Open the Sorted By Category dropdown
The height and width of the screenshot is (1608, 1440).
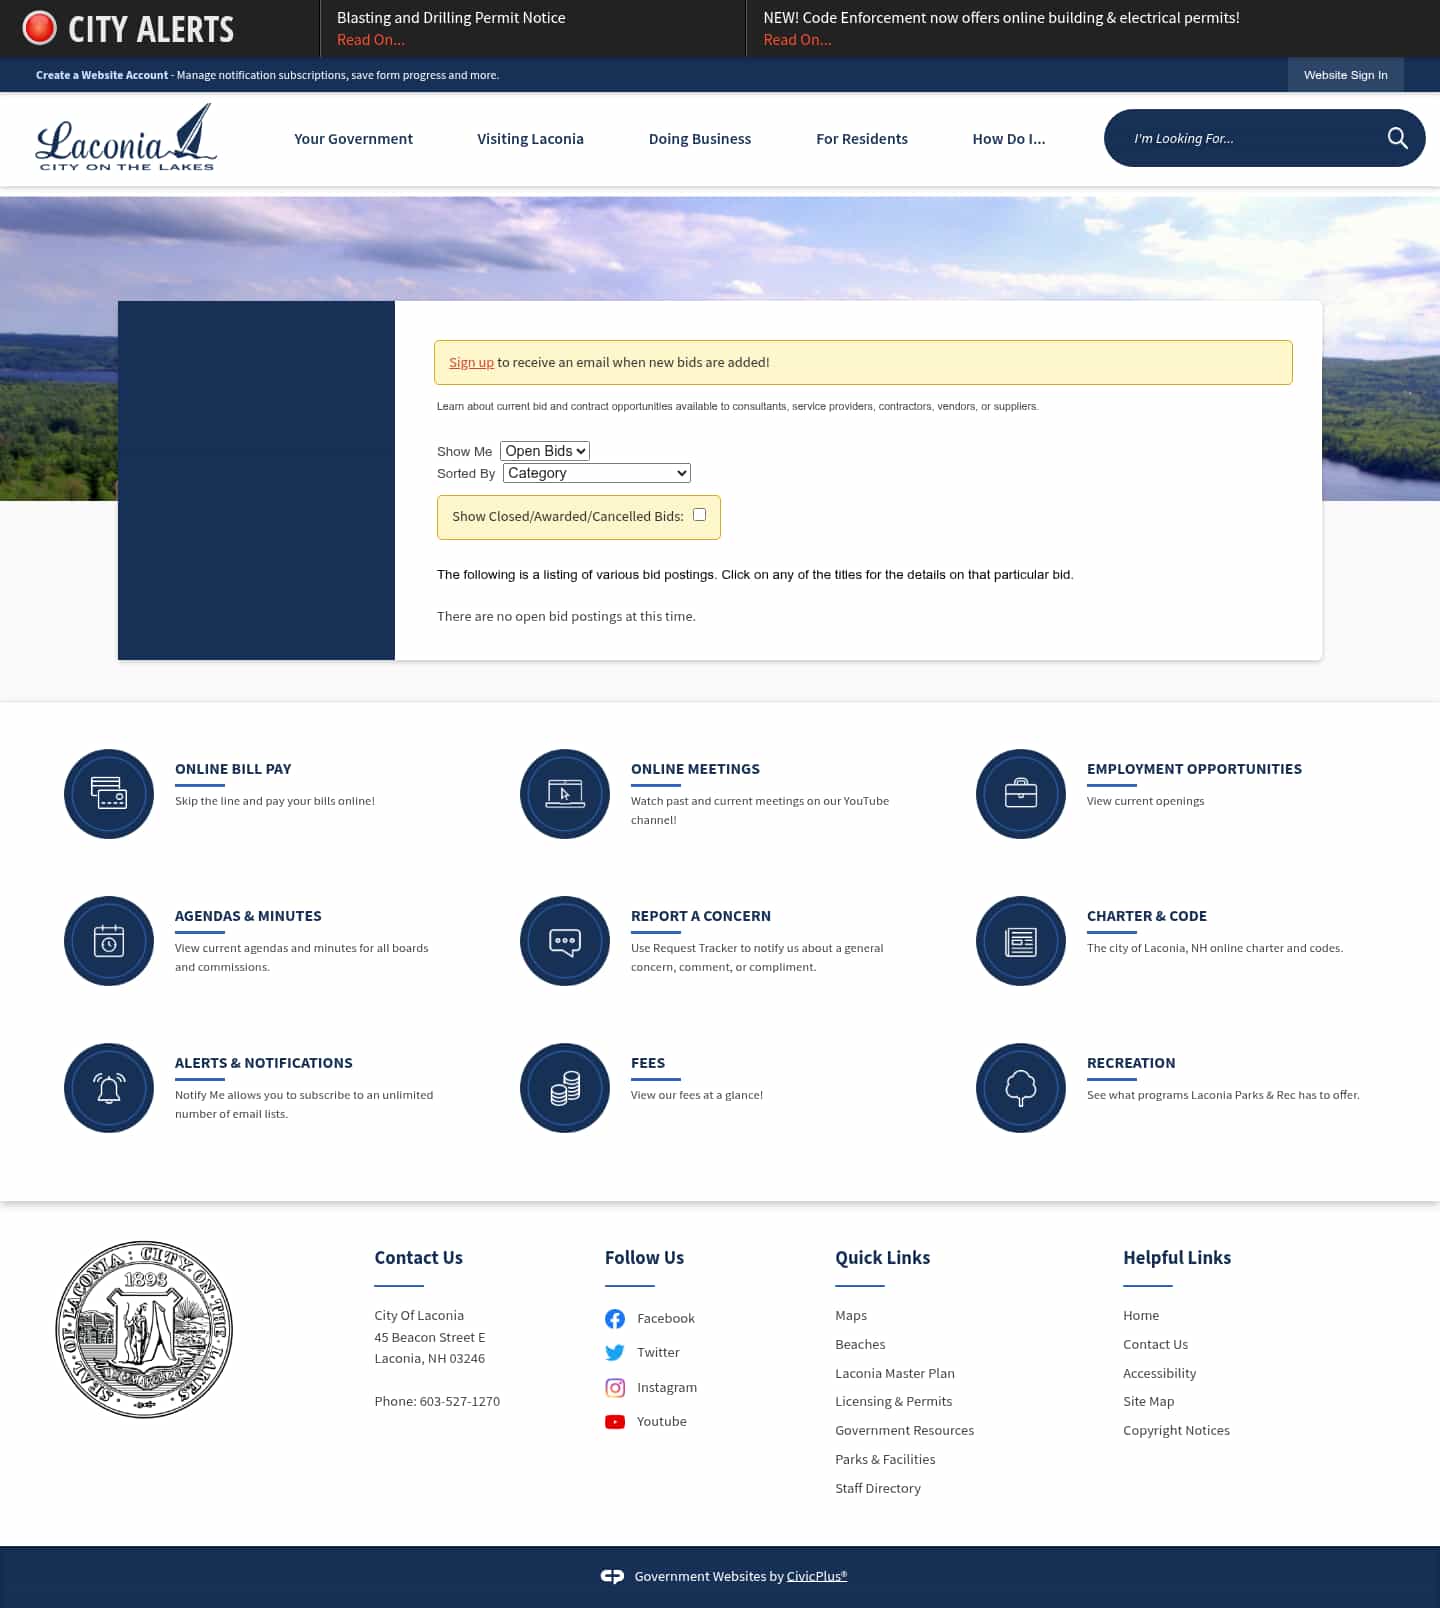click(x=597, y=473)
